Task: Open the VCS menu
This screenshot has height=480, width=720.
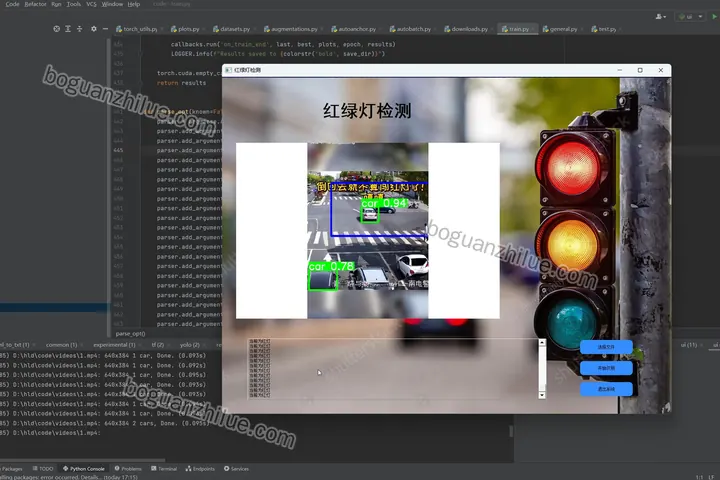Action: click(x=91, y=4)
